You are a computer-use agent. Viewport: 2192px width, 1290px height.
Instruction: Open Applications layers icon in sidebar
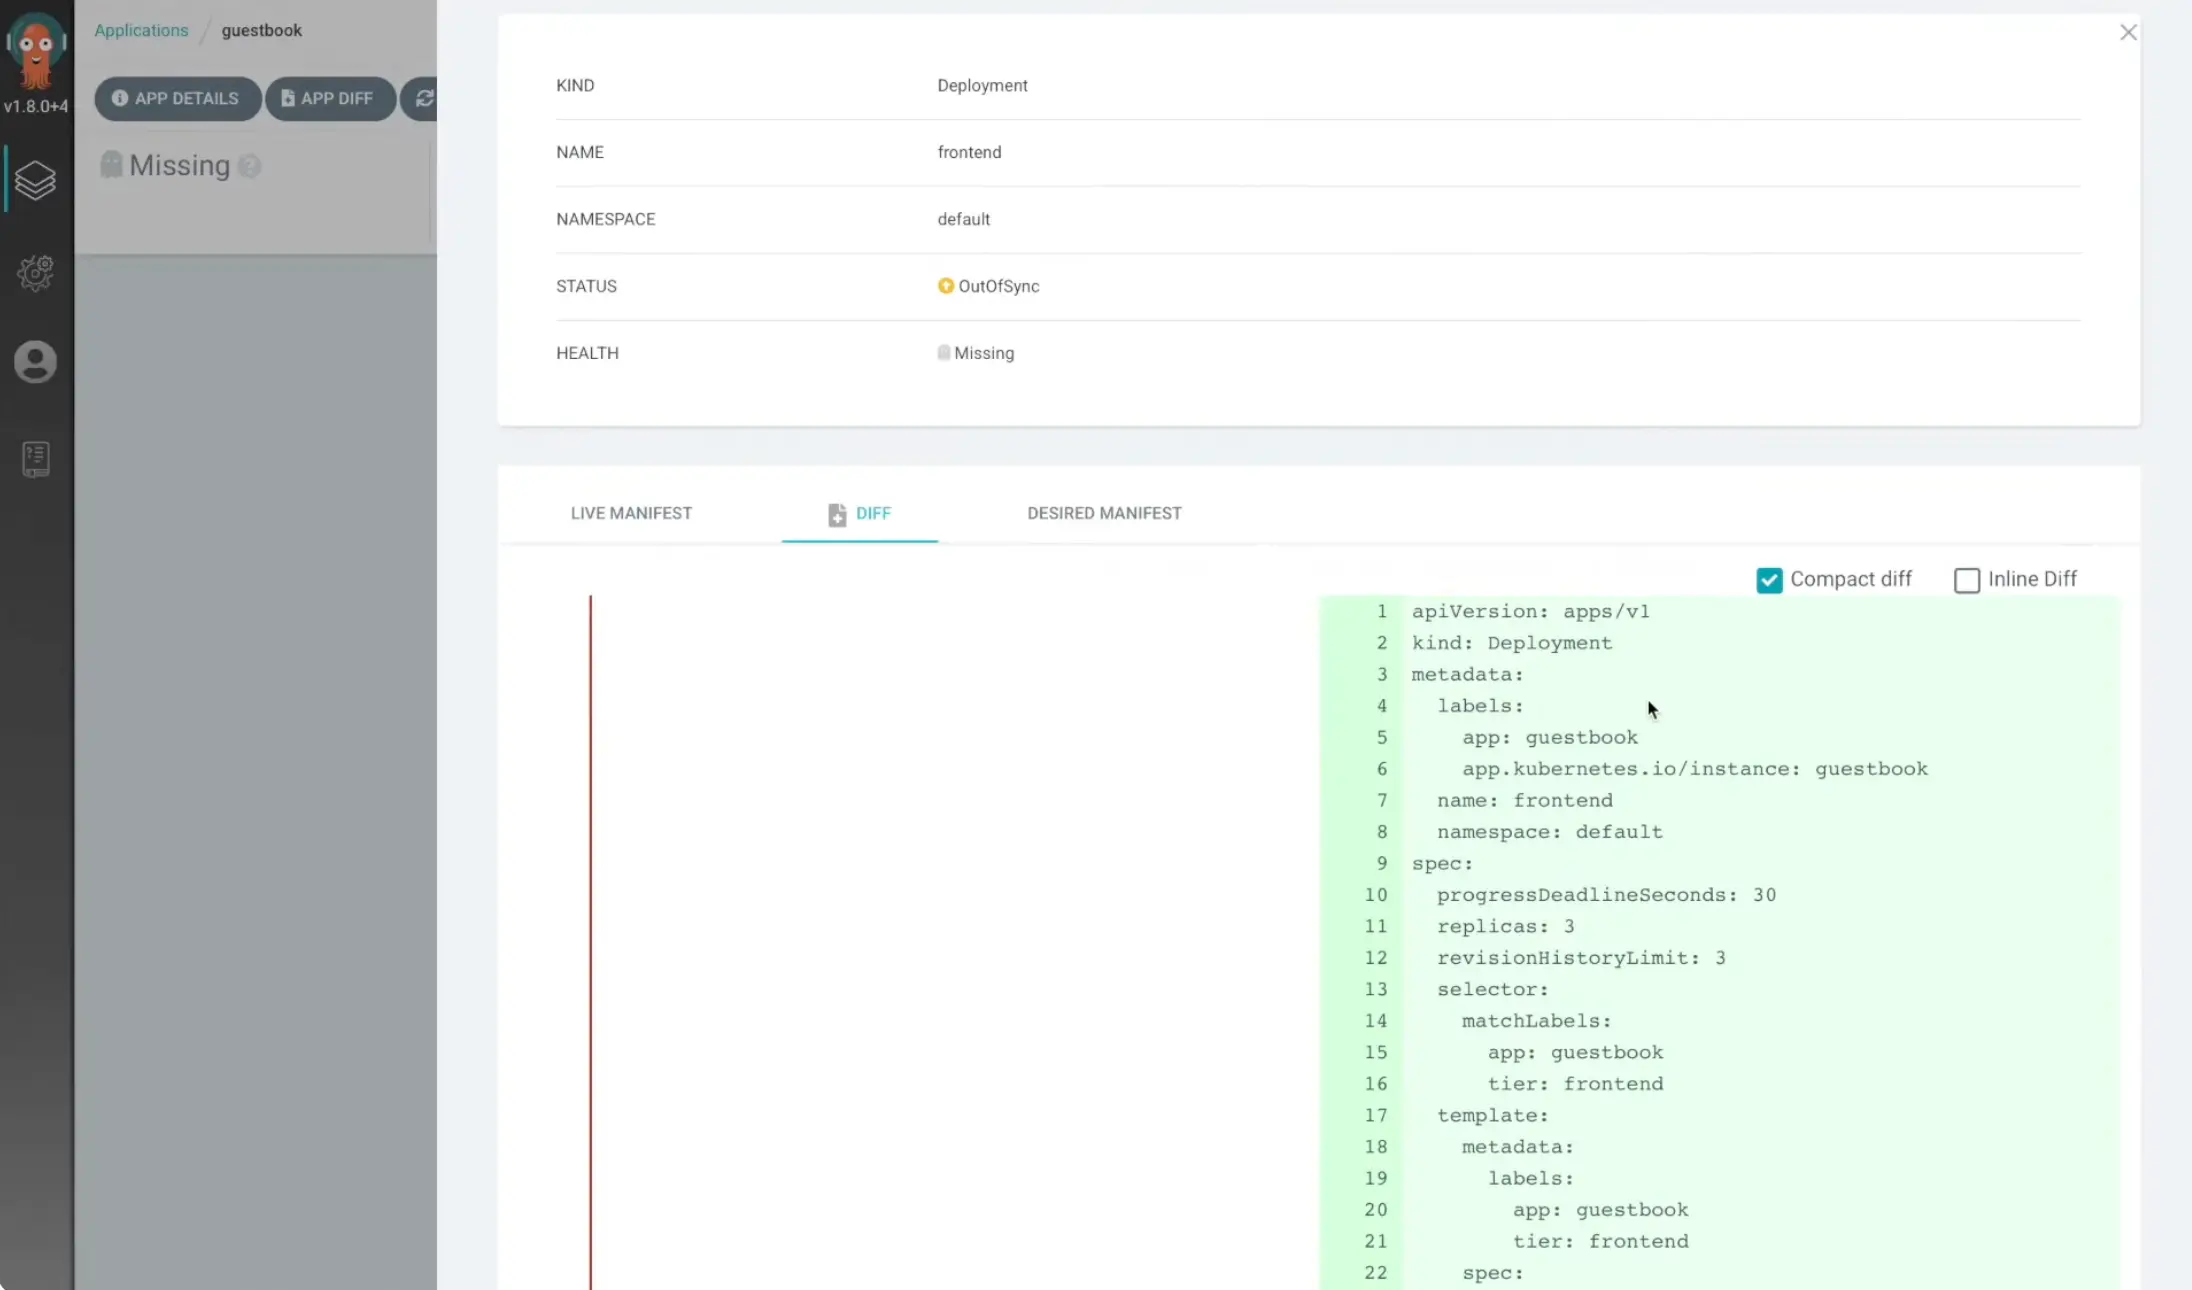pos(35,181)
